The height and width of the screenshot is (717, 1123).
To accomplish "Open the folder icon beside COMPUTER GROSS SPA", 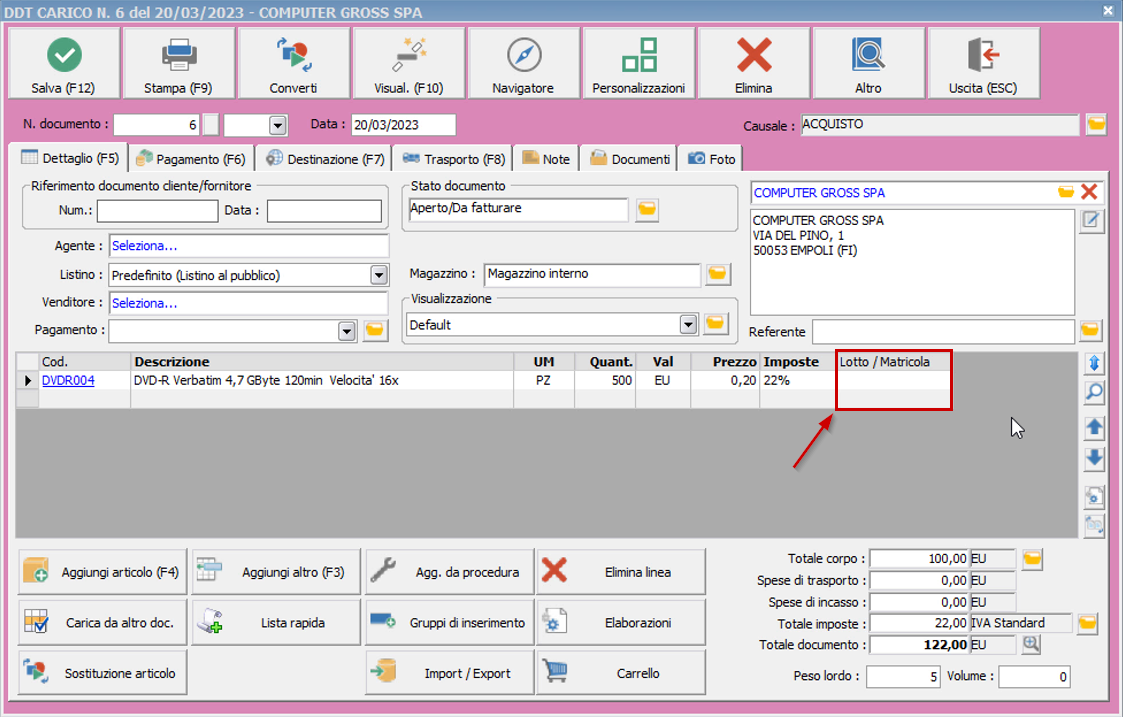I will pyautogui.click(x=1066, y=192).
